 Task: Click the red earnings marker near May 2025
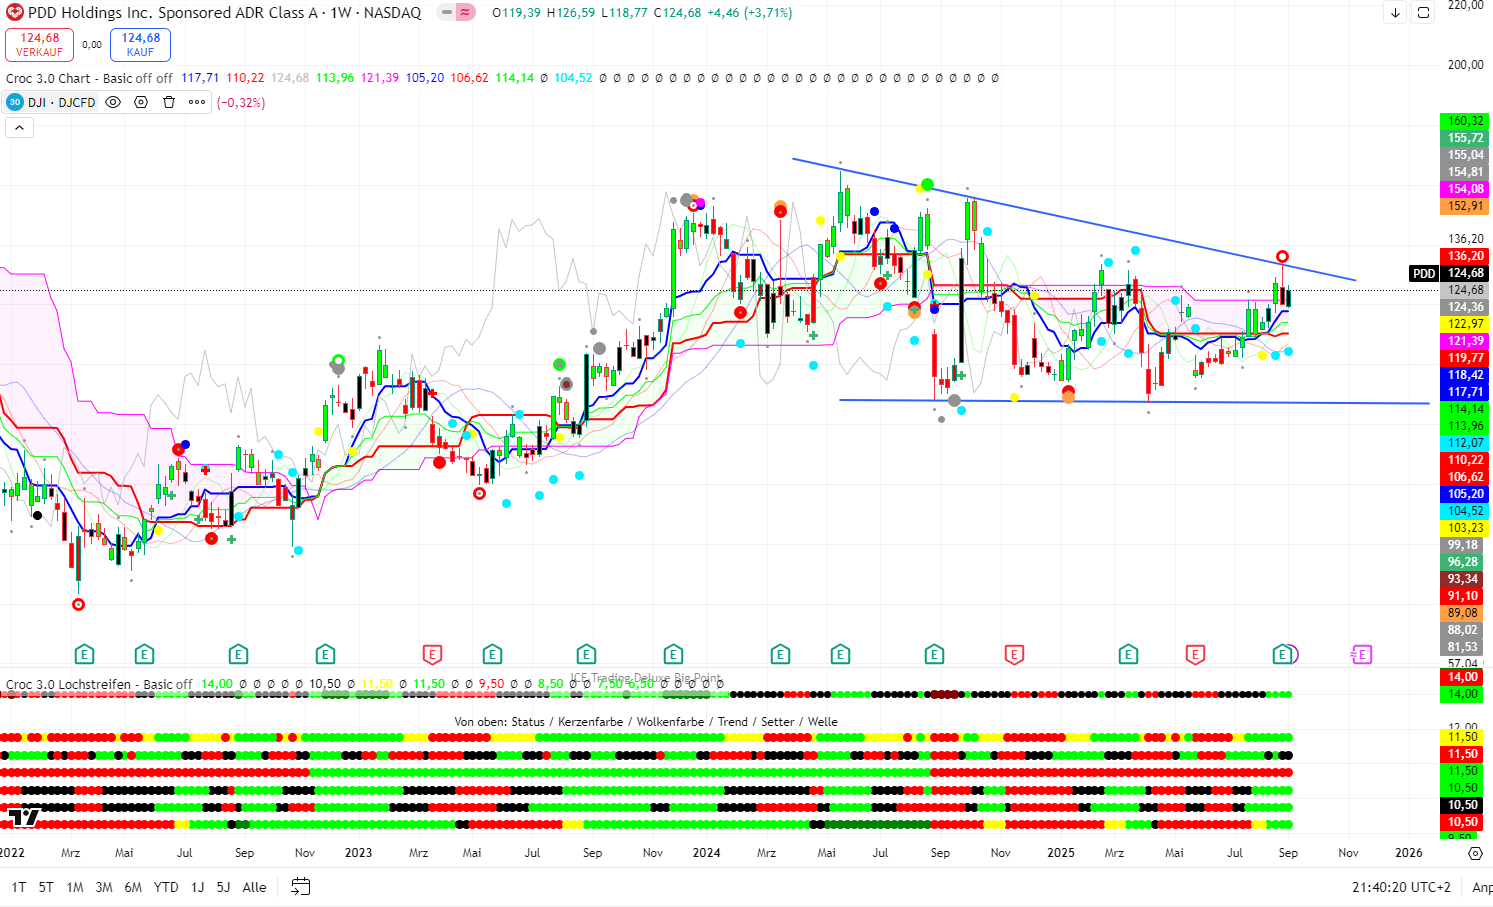(x=1194, y=655)
